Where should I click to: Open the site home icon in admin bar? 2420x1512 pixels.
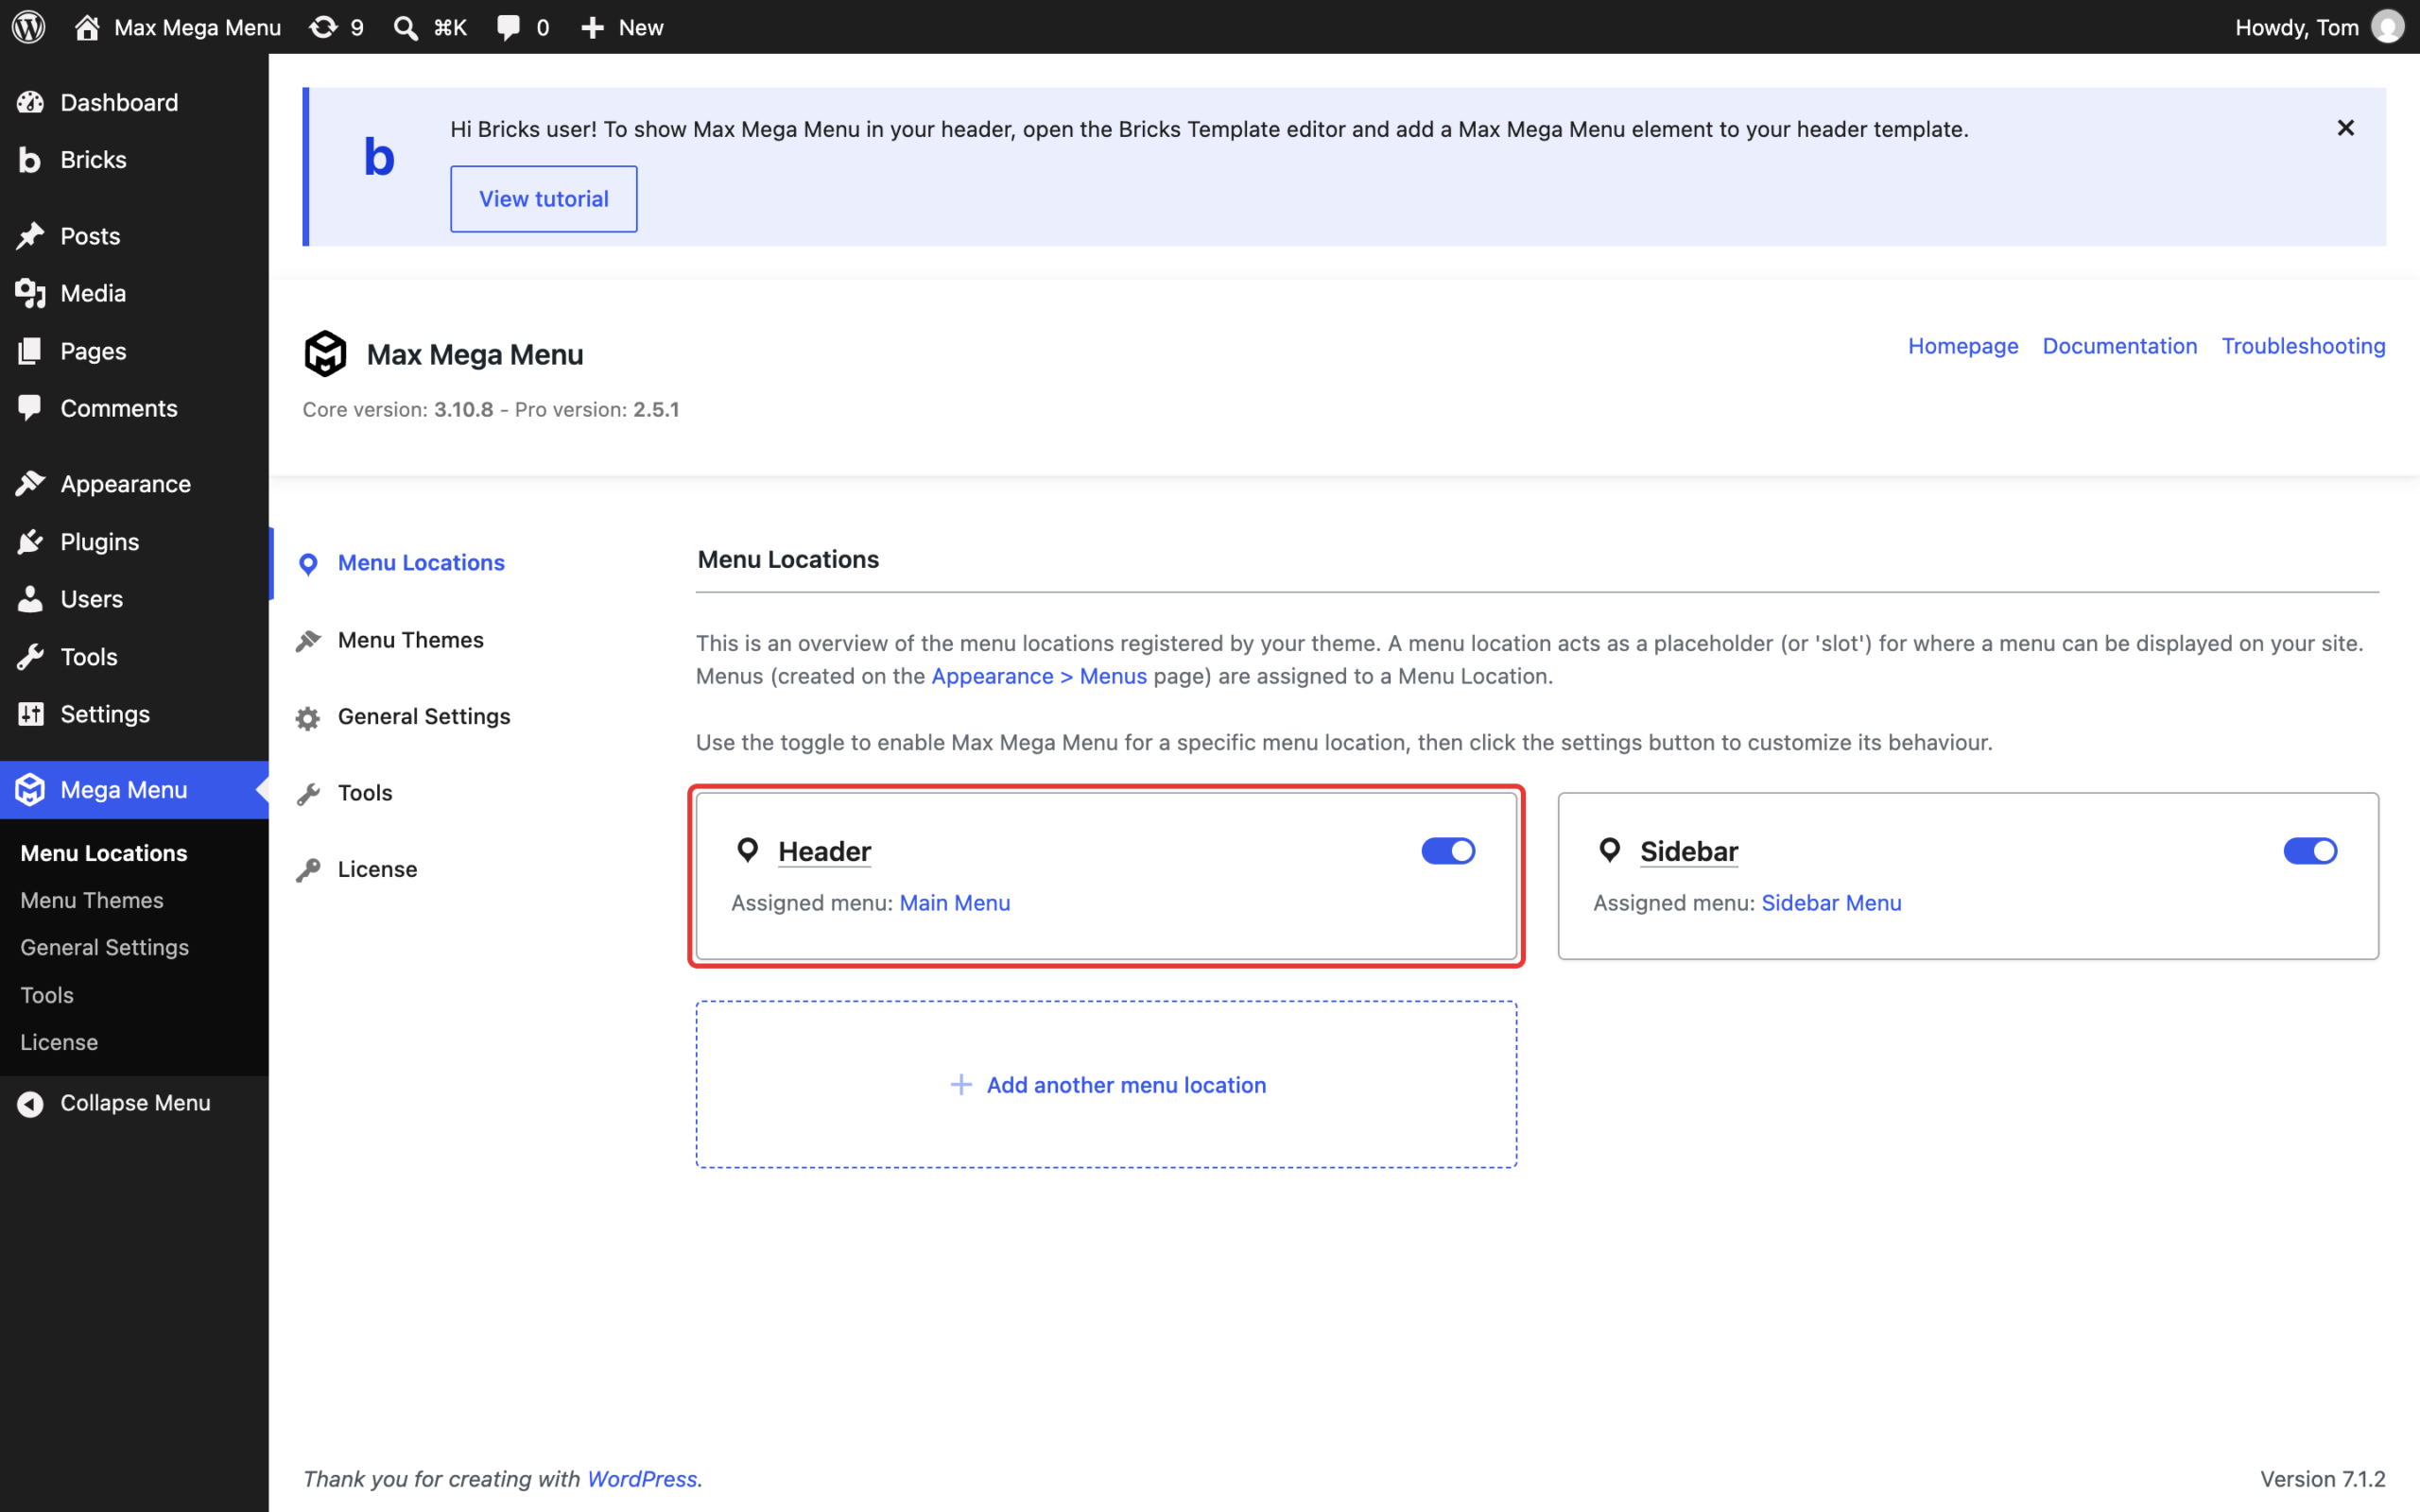(87, 27)
